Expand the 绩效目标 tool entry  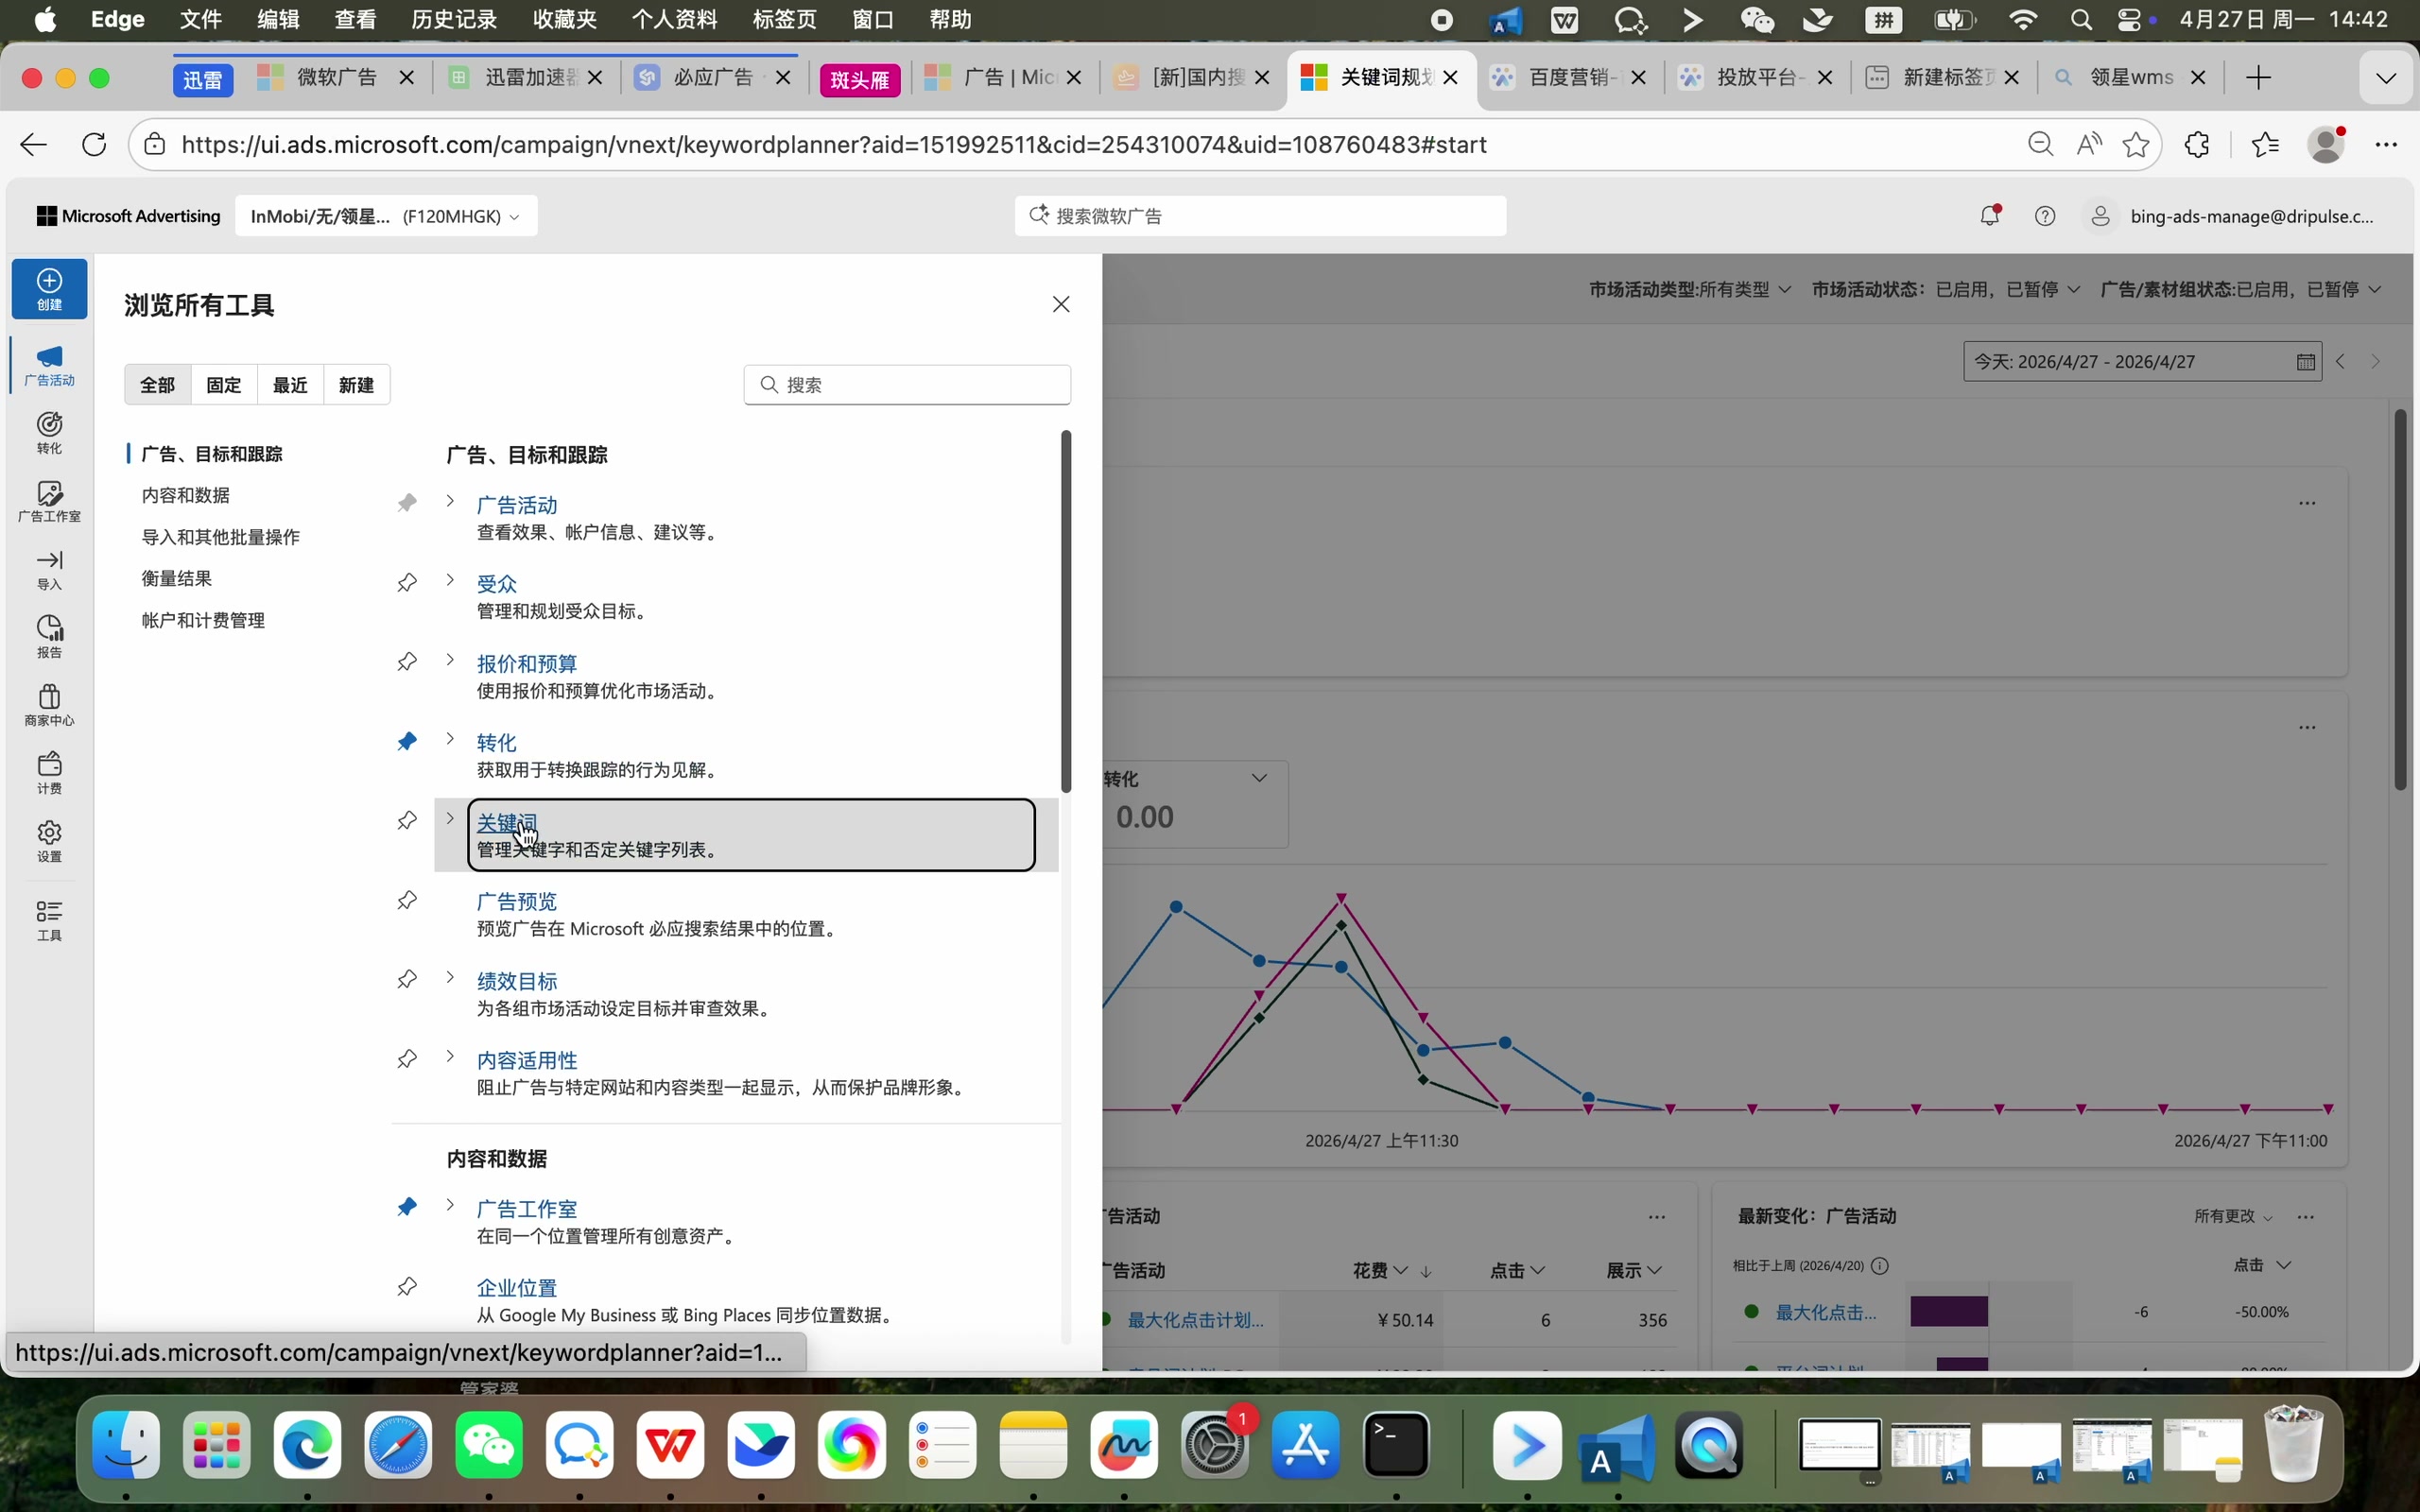point(450,977)
